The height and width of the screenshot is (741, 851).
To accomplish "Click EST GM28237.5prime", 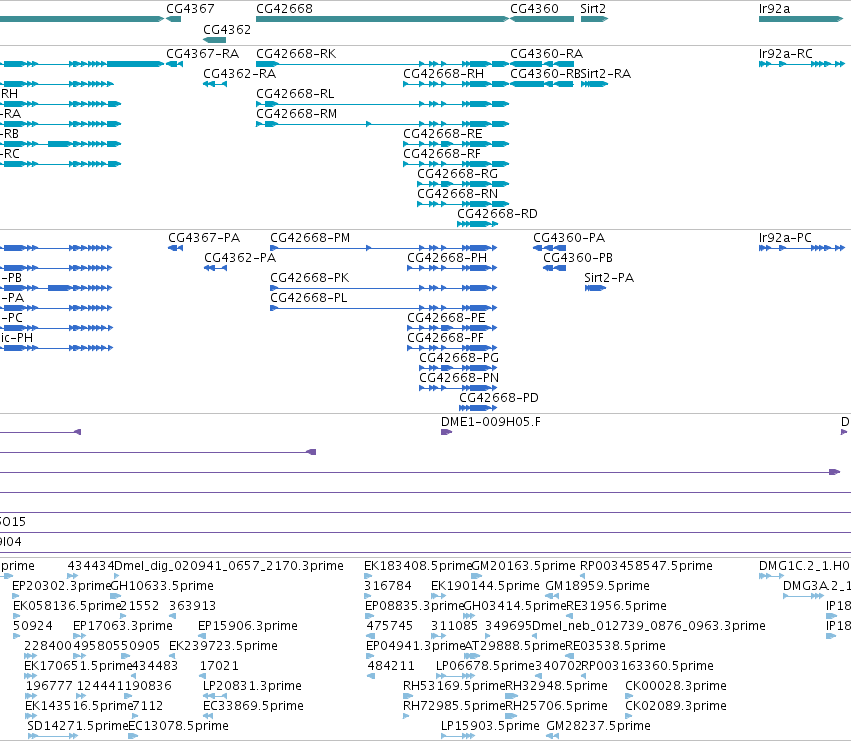I will tap(552, 736).
